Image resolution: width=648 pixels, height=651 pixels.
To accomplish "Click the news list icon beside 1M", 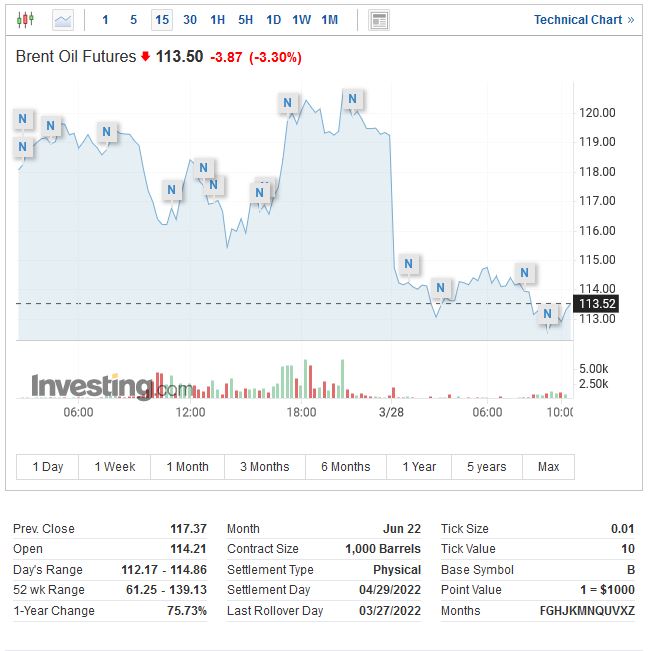I will [x=379, y=20].
